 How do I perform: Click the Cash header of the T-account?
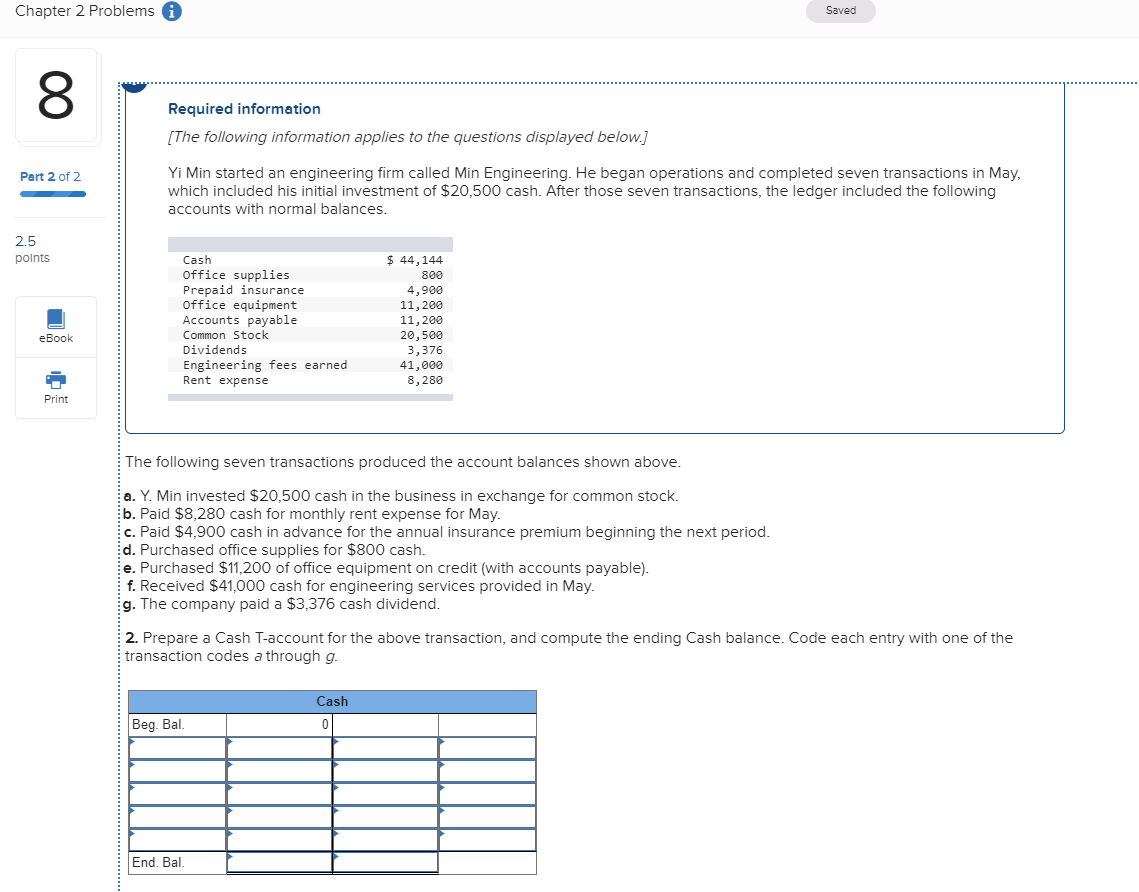pyautogui.click(x=332, y=701)
